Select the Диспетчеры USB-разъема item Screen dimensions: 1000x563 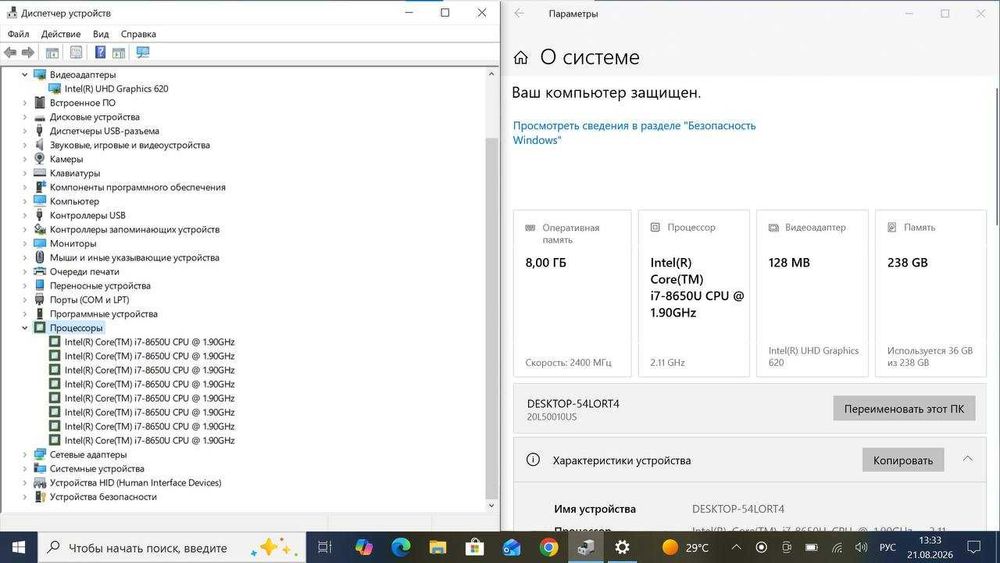point(105,131)
